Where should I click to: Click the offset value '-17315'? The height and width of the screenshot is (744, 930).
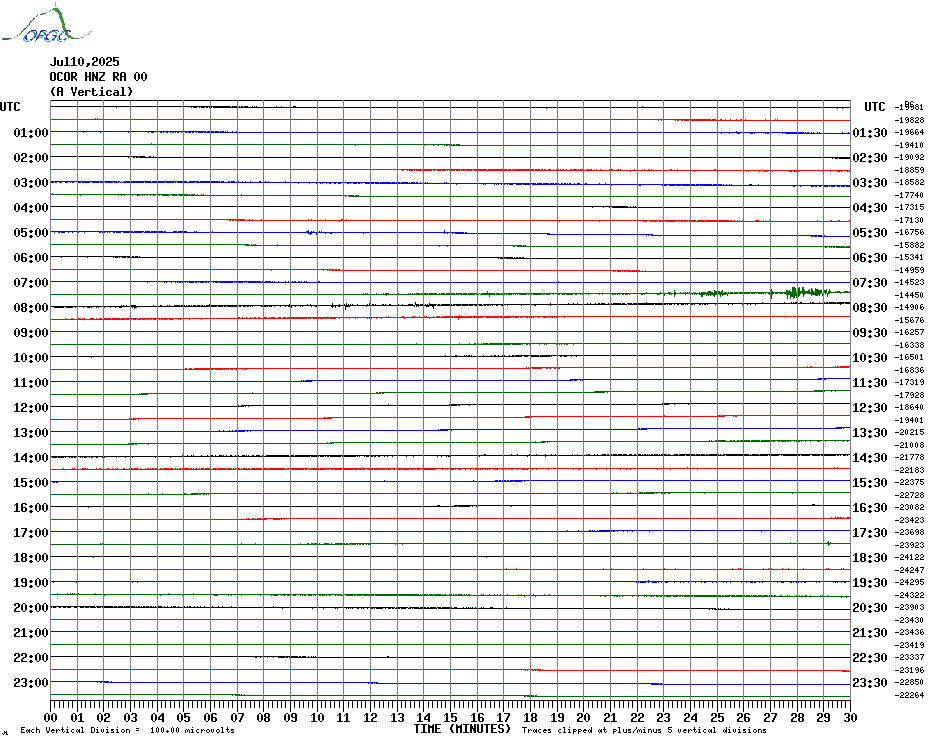[x=909, y=207]
